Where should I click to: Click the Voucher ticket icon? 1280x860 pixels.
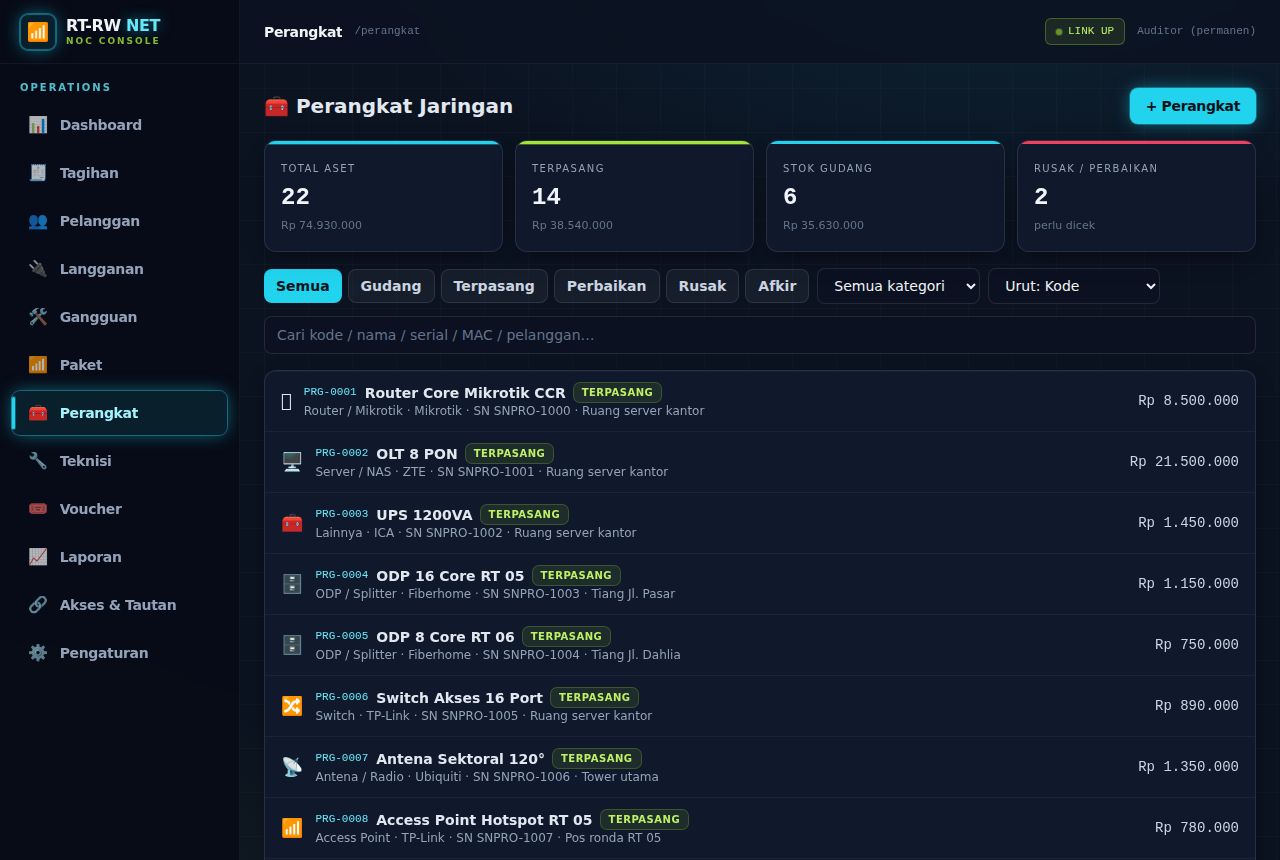click(x=38, y=509)
